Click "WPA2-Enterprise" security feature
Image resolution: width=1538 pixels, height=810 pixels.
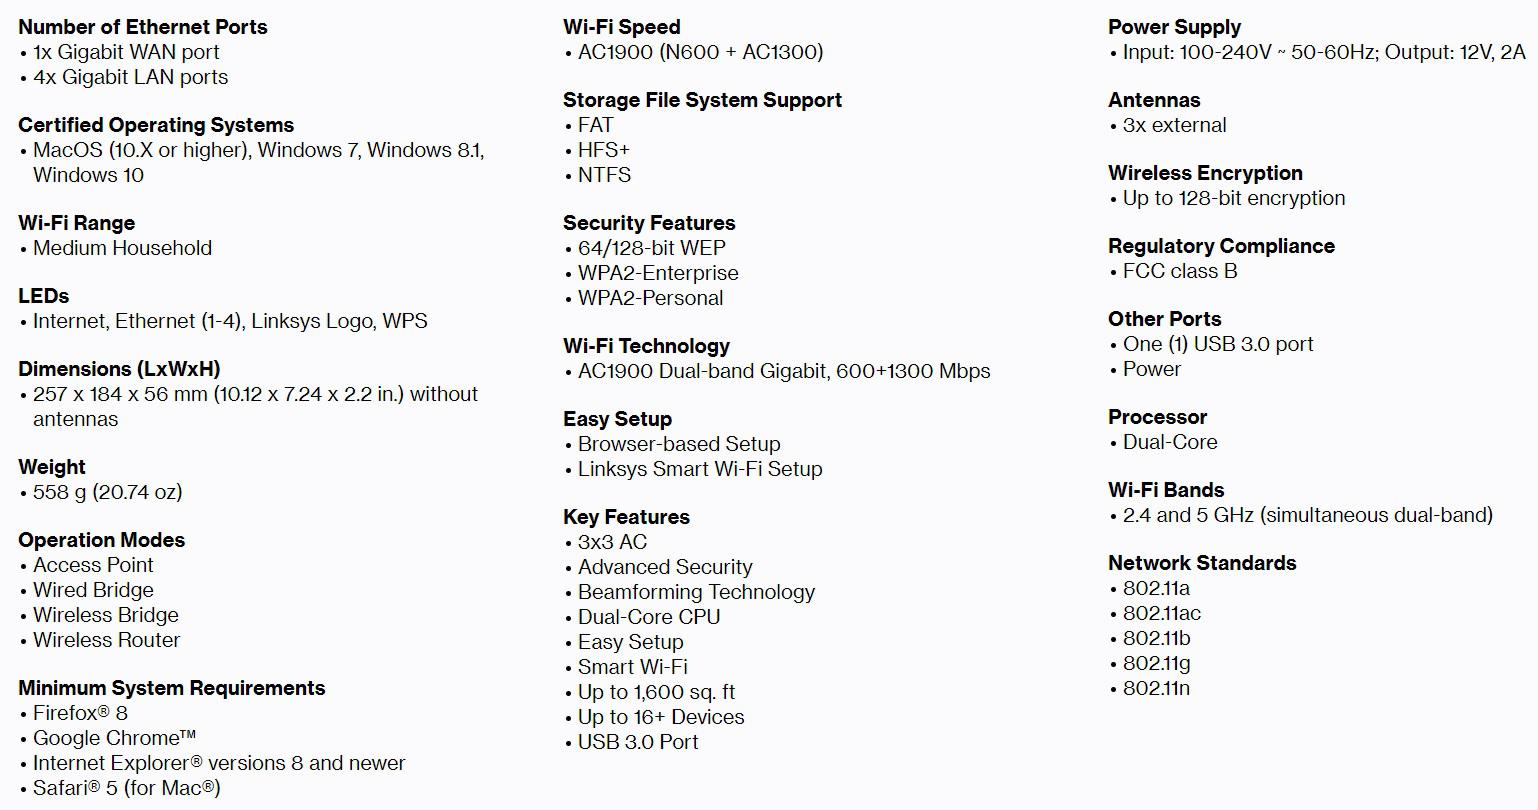click(x=658, y=273)
